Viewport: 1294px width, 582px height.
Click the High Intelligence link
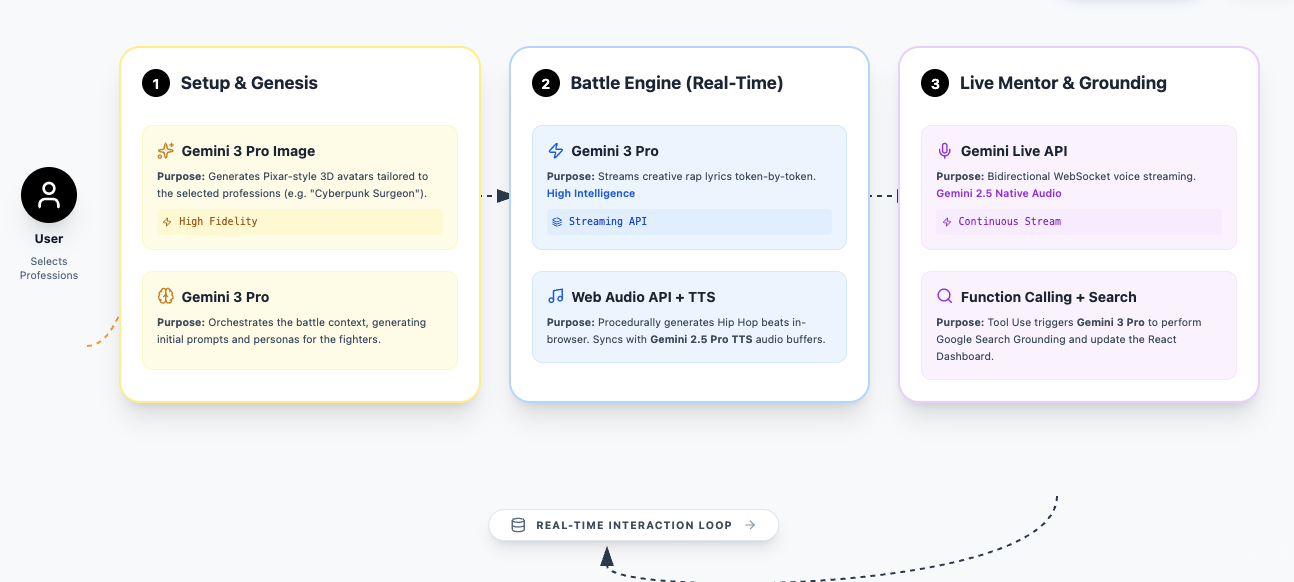(591, 193)
